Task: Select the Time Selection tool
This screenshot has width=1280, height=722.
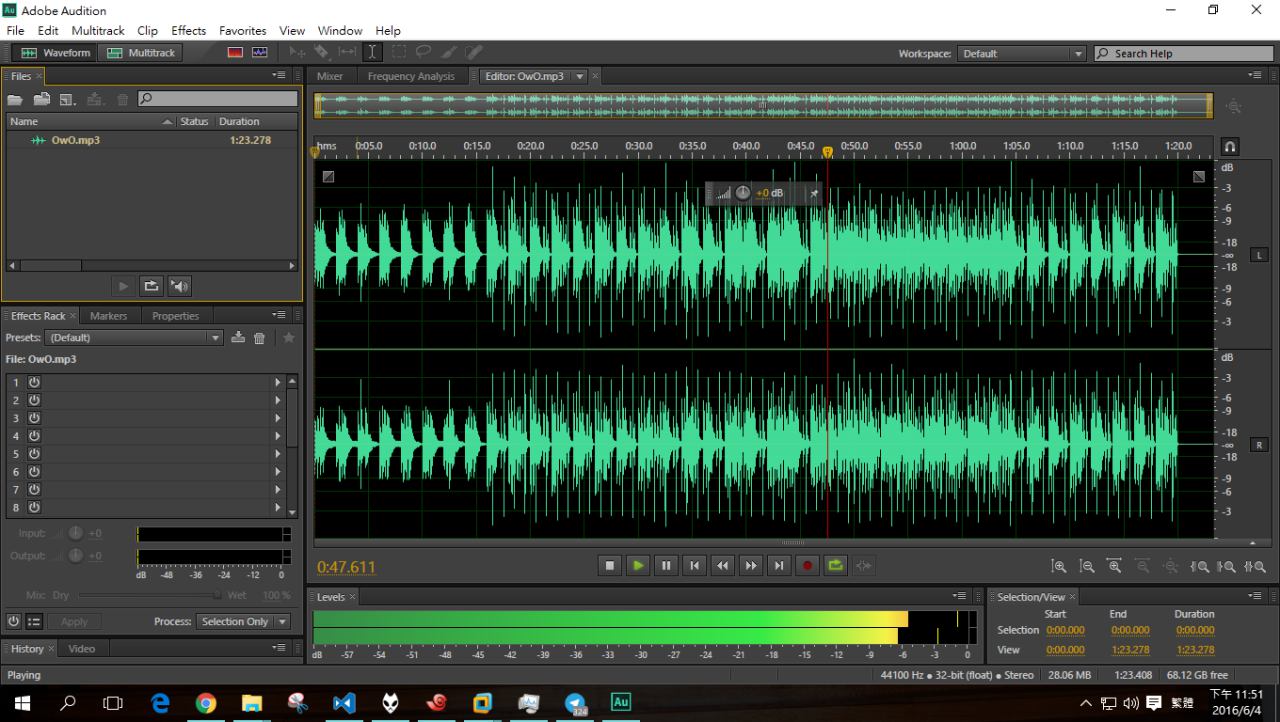Action: point(372,52)
